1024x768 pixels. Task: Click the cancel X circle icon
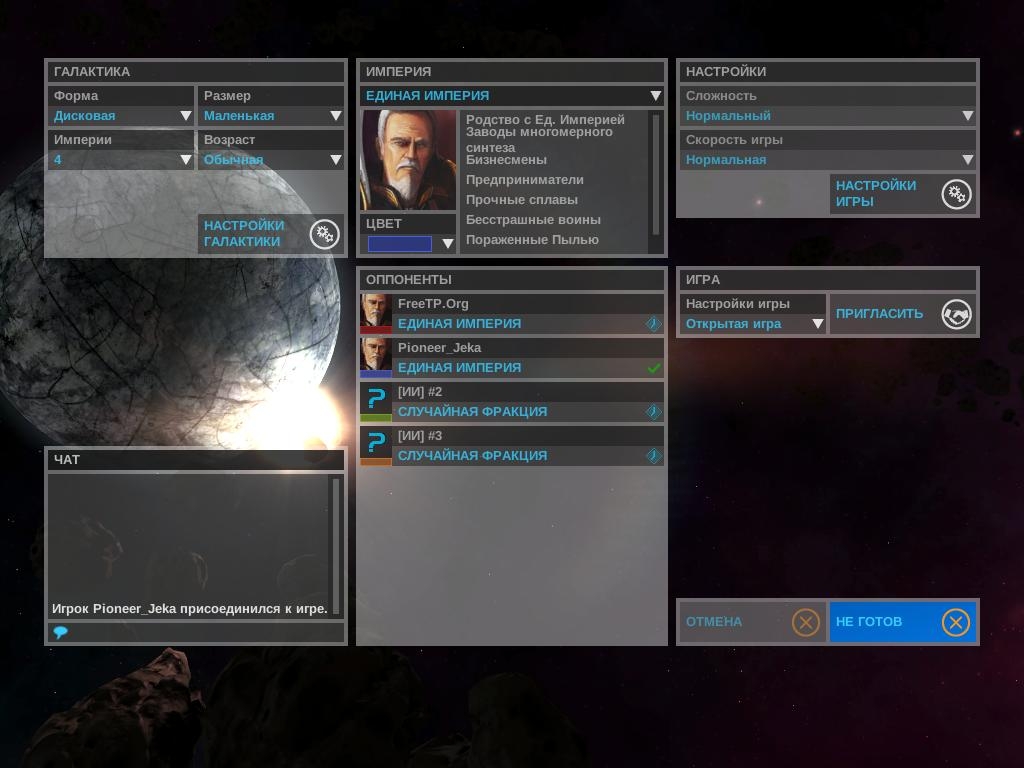coord(805,622)
